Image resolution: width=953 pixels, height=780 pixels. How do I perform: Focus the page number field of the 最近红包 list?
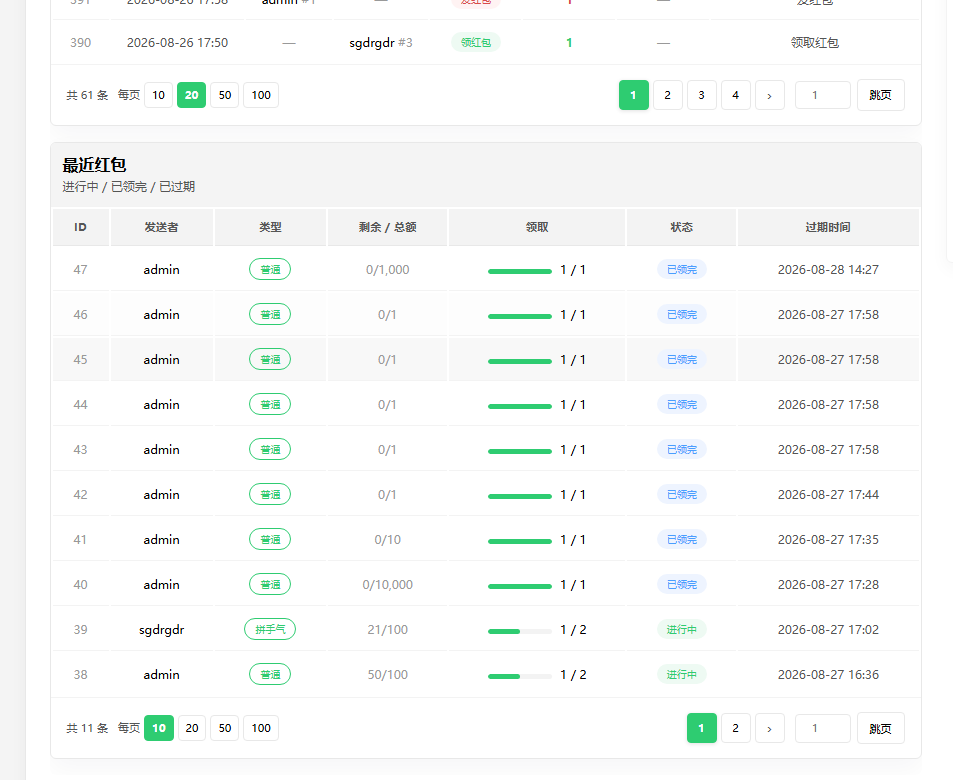822,728
